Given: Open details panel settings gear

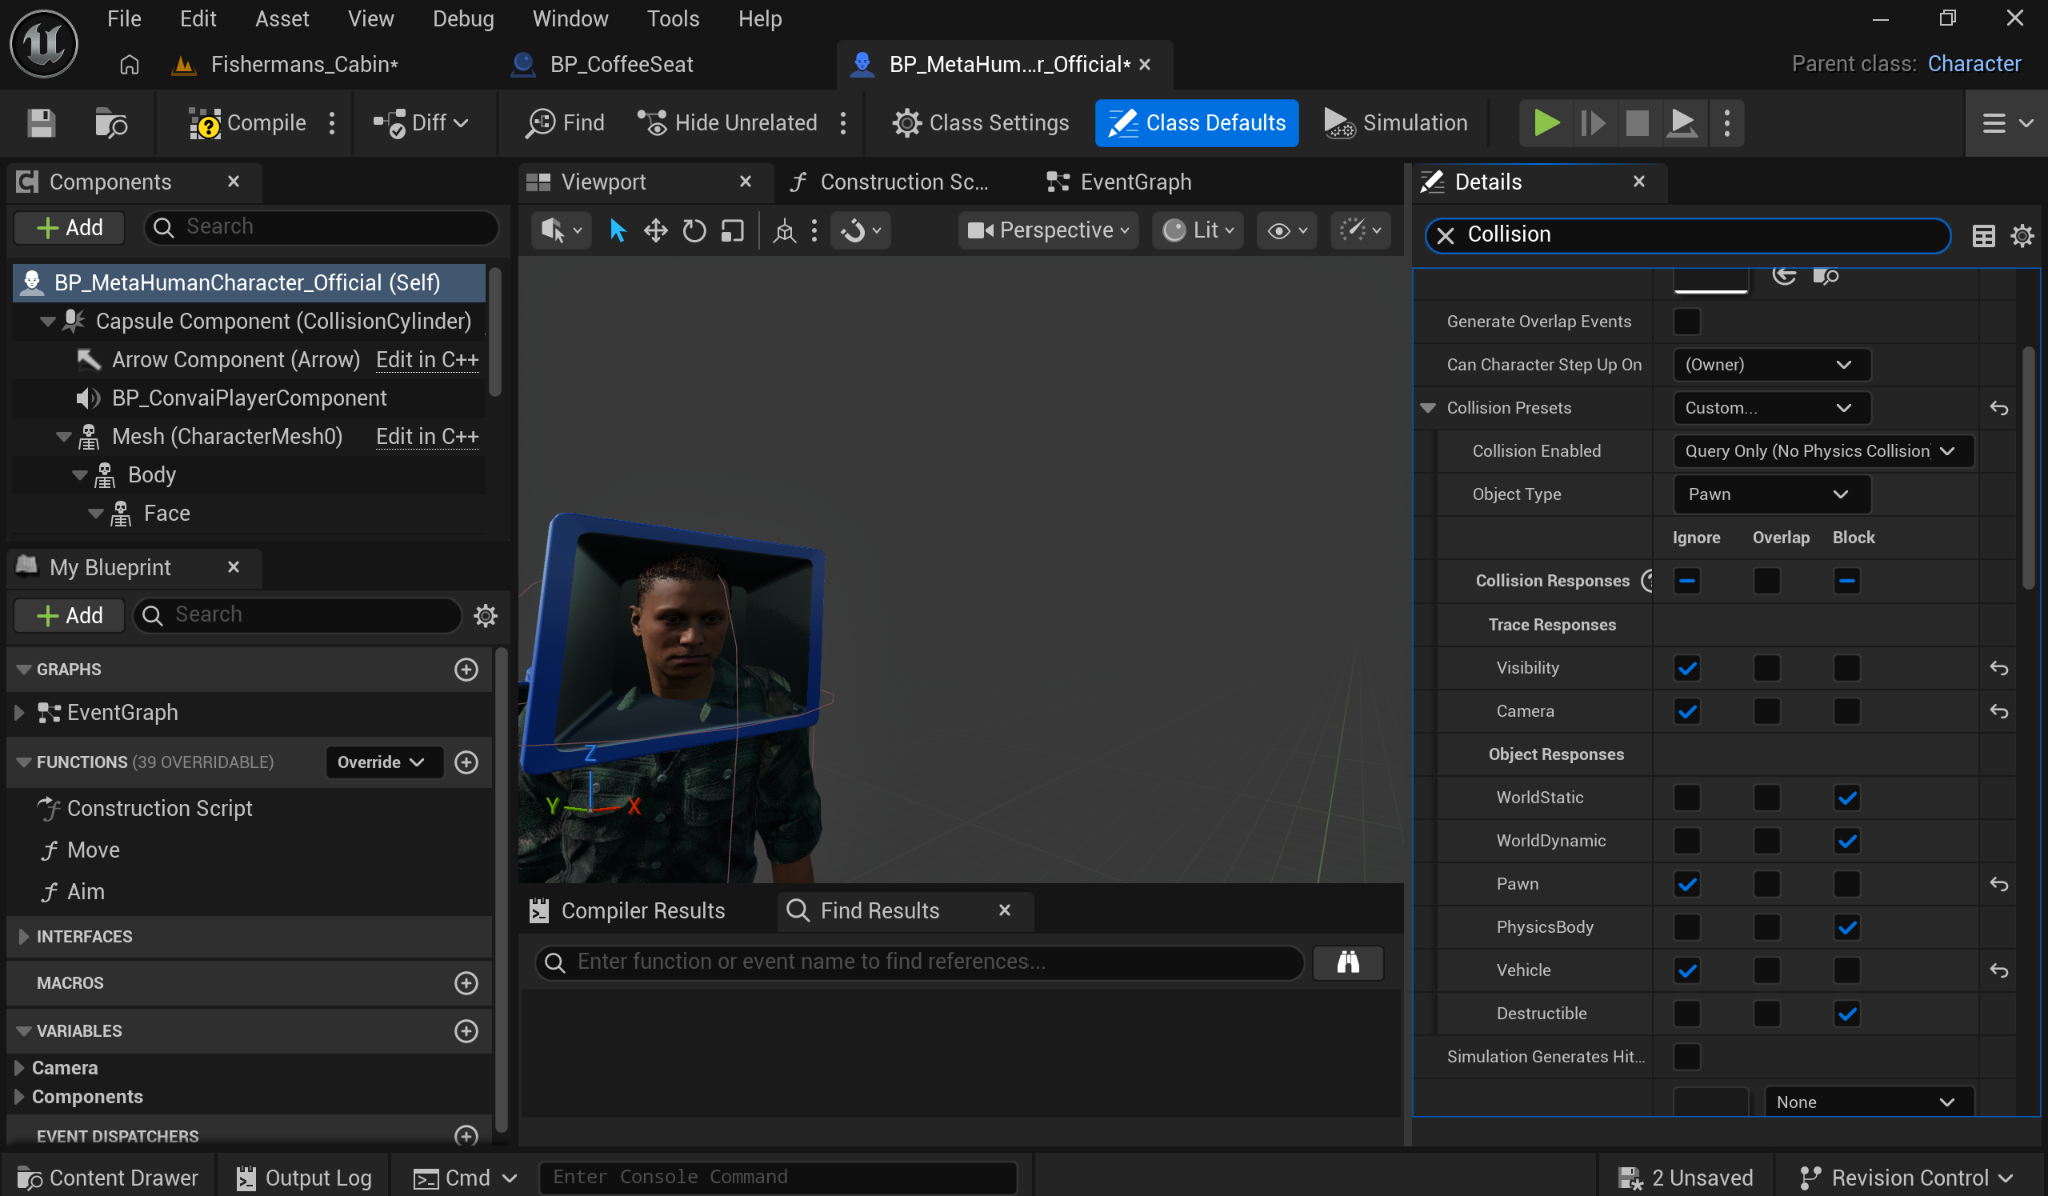Looking at the screenshot, I should (x=2022, y=236).
